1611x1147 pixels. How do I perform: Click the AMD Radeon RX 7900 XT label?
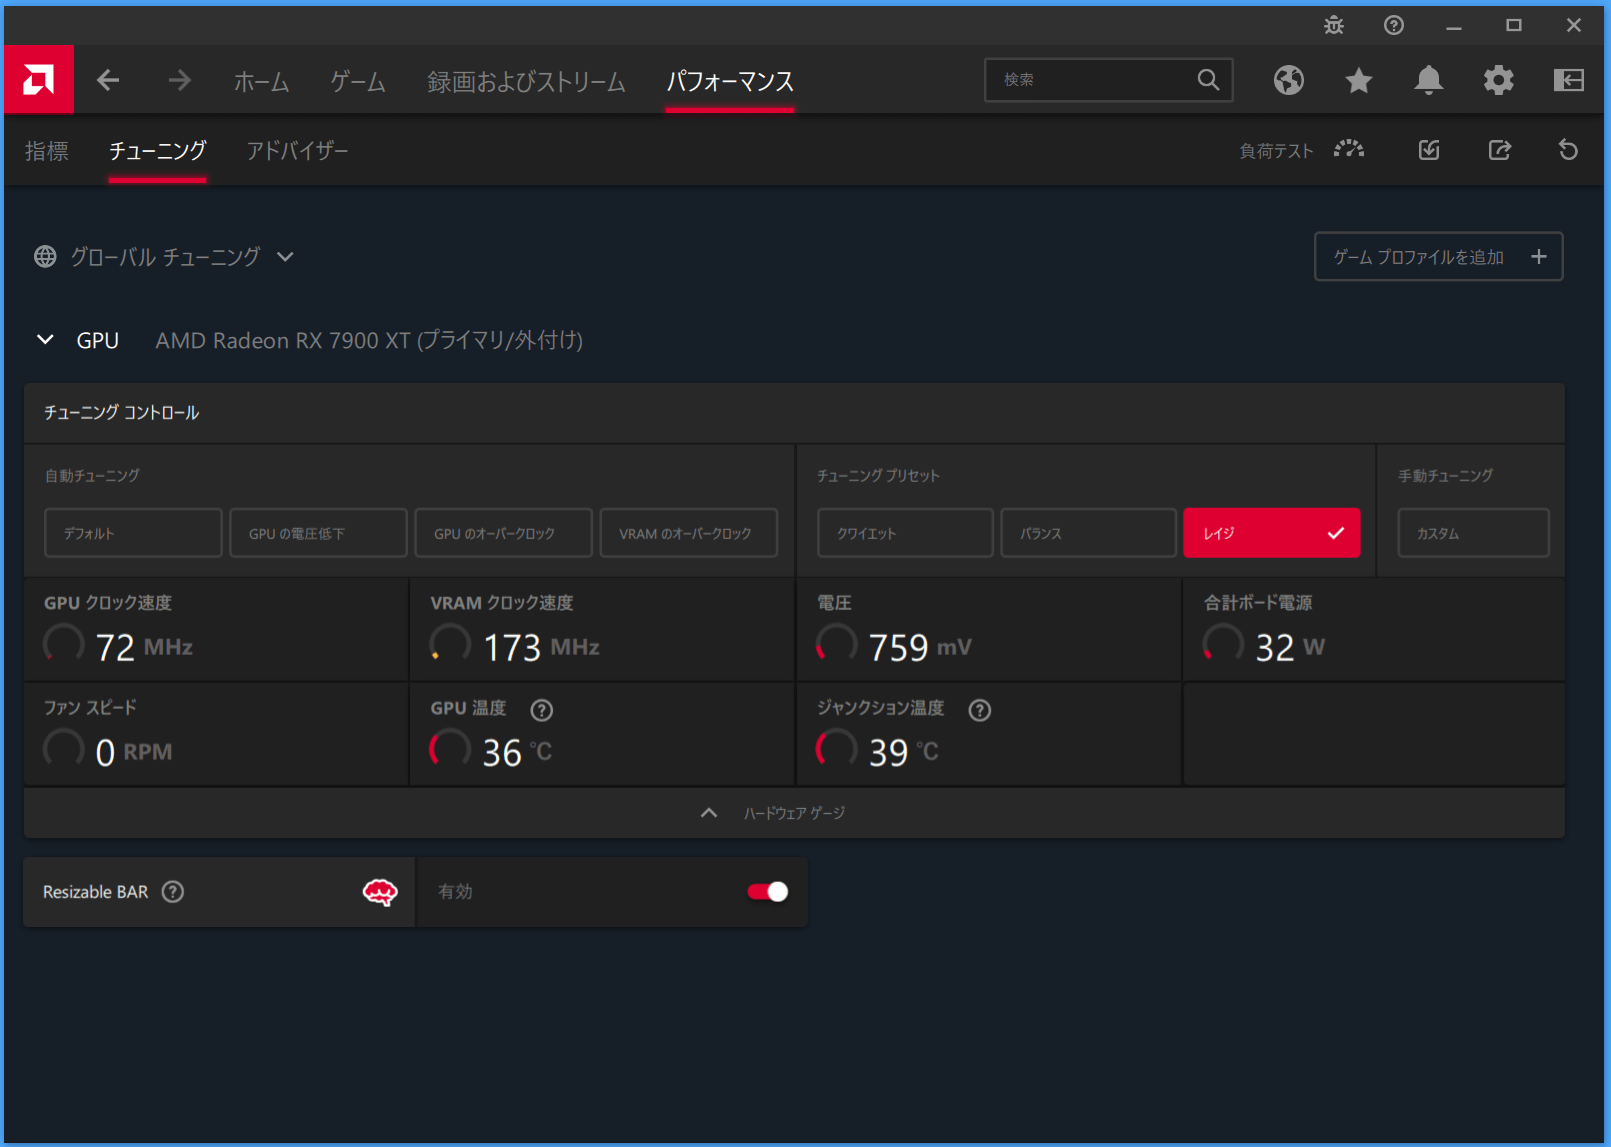tap(369, 341)
